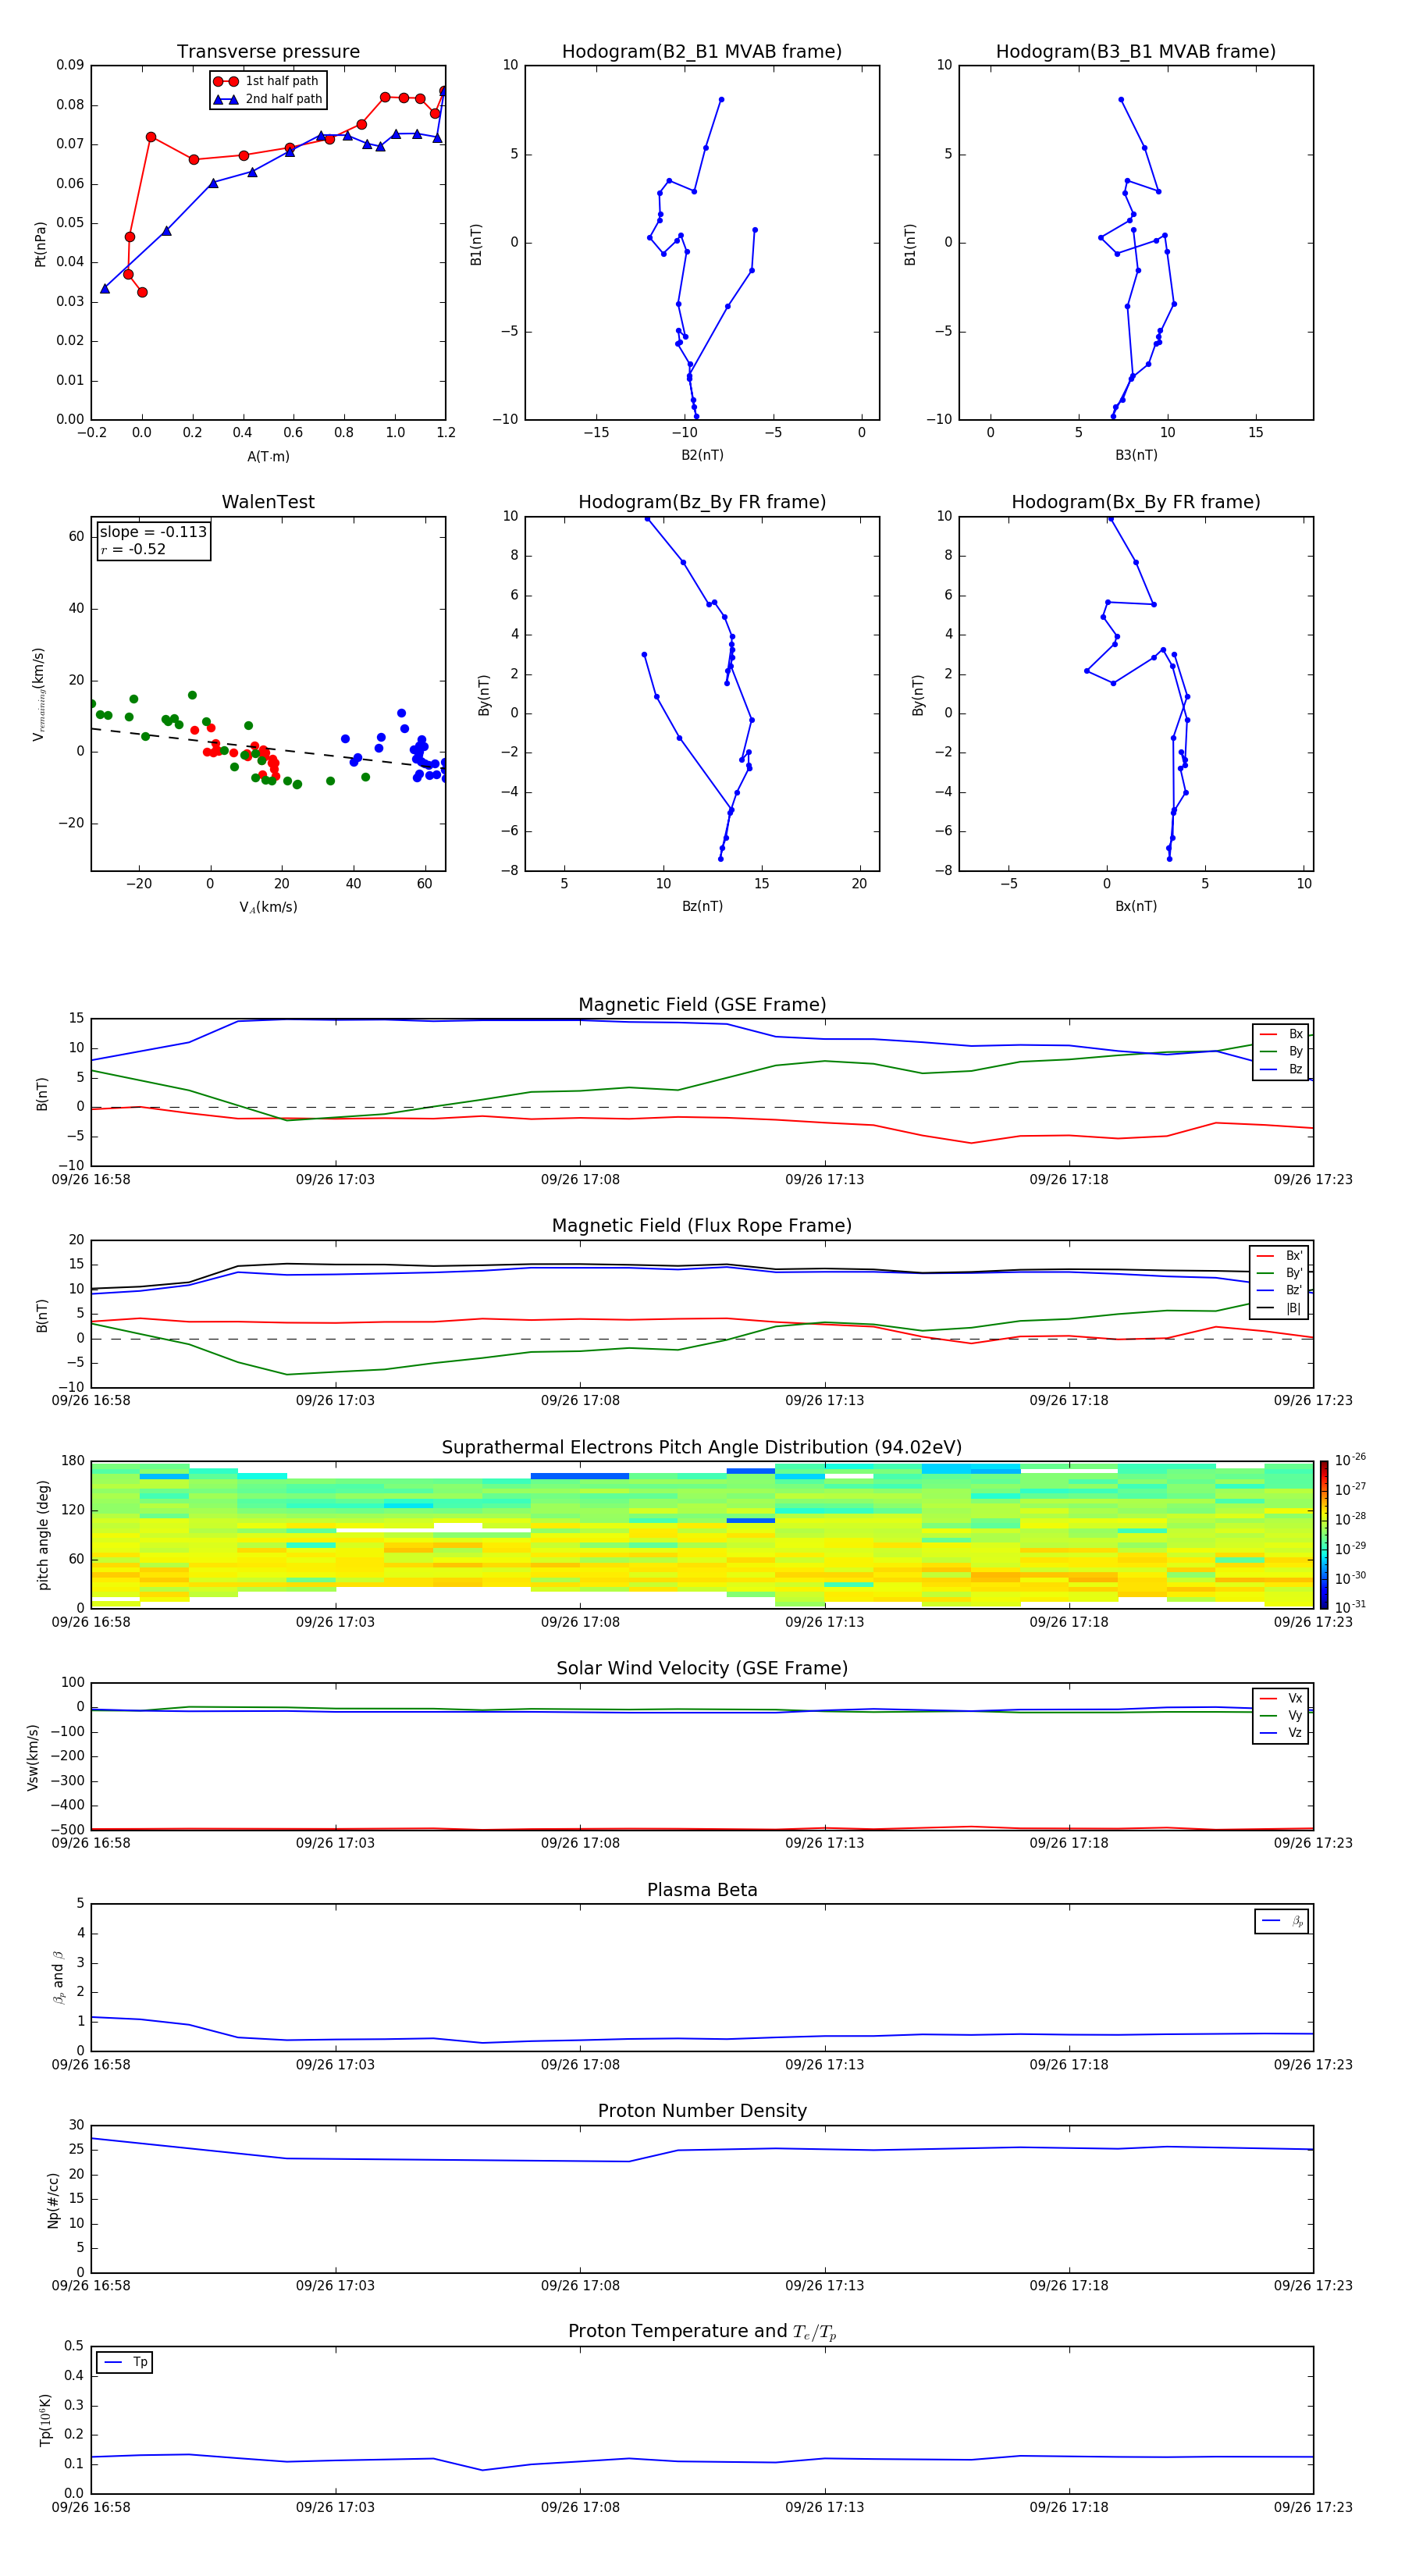This screenshot has width=1405, height=2576.
Task: Click the Hodogram(Bx_By FR frame) title
Action: tap(1136, 502)
